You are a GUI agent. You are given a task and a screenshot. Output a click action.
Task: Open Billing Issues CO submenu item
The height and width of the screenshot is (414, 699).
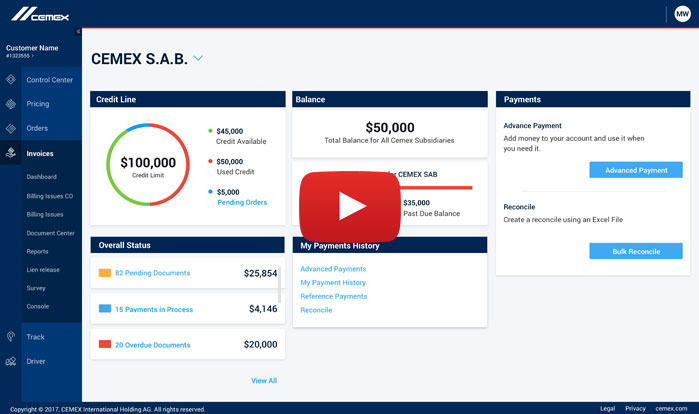[x=49, y=196]
